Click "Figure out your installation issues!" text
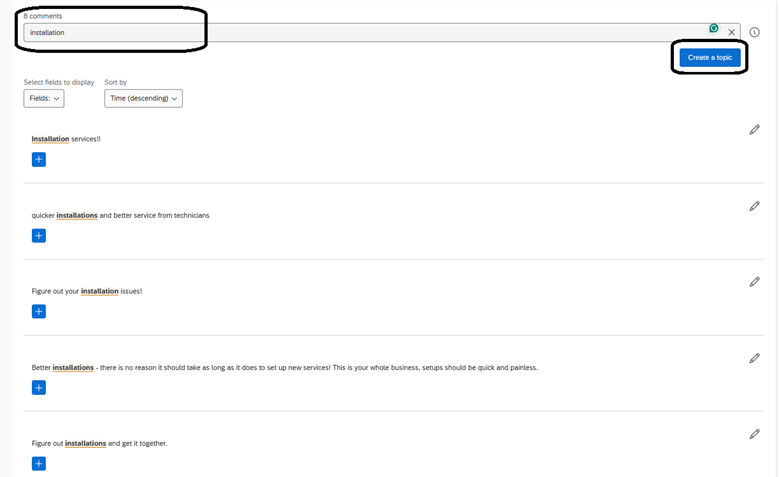Screen dimensions: 779x477 [87, 291]
